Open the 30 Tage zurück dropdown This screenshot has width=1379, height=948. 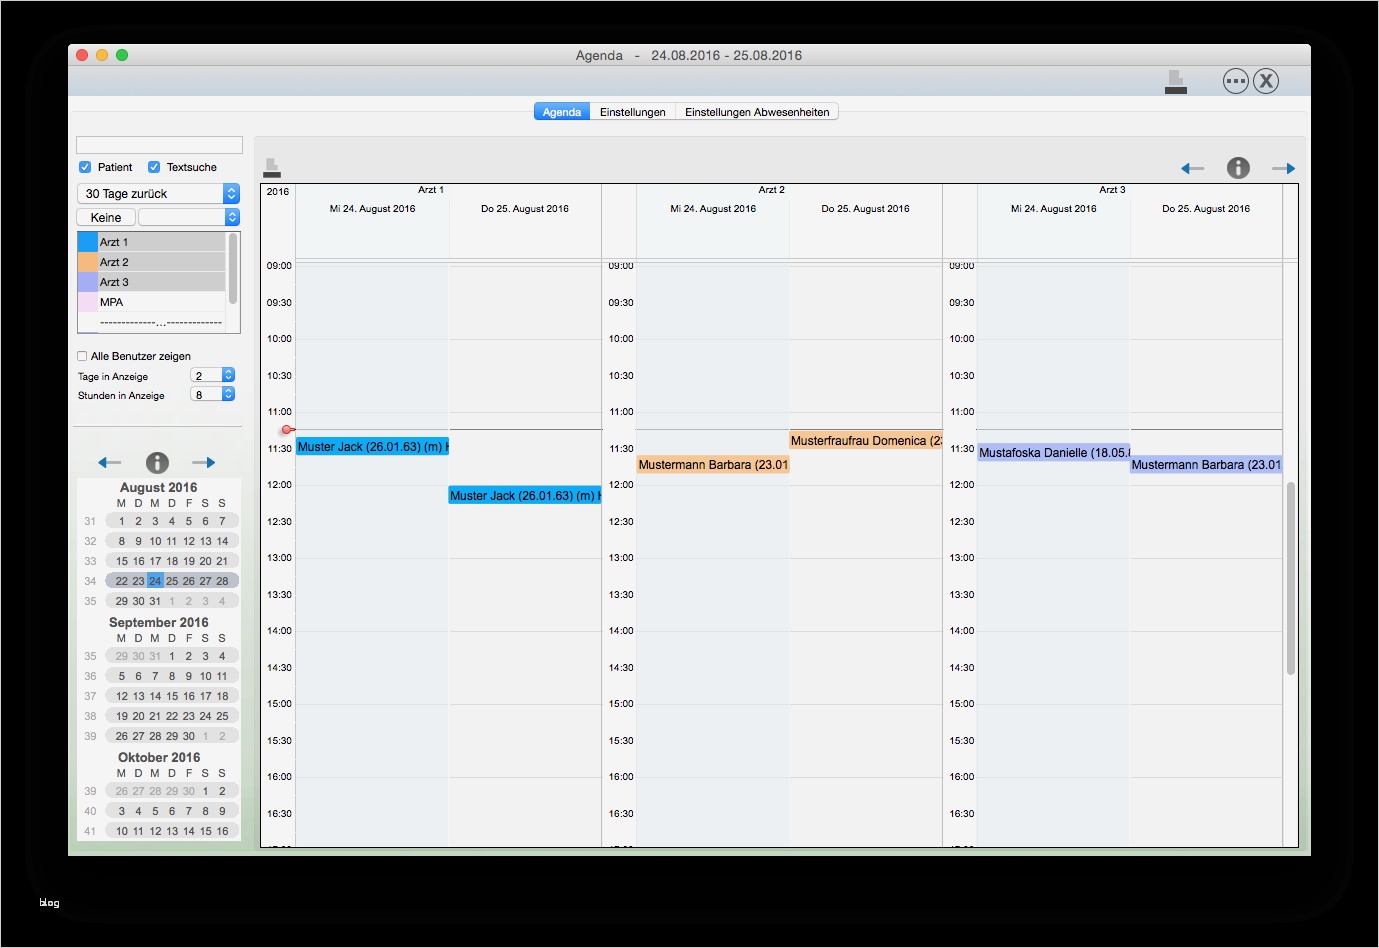(158, 193)
